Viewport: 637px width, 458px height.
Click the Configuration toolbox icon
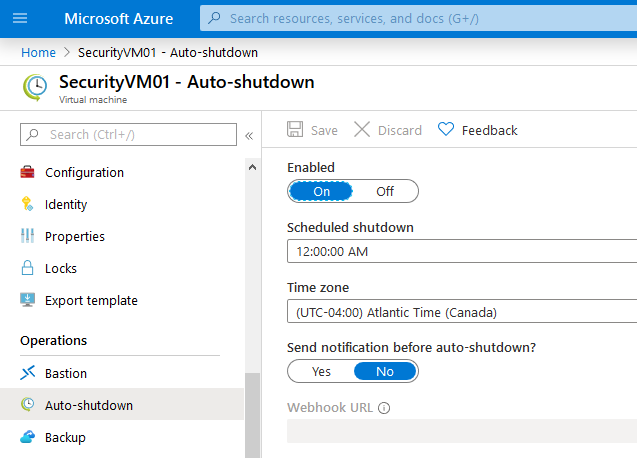[28, 172]
